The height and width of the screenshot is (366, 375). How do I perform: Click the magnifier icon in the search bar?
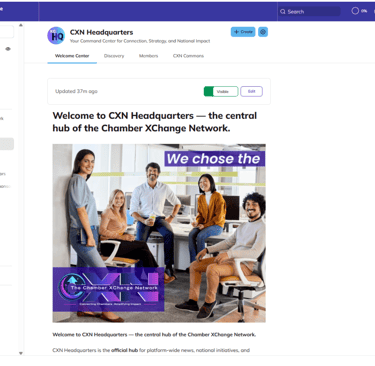coord(283,12)
